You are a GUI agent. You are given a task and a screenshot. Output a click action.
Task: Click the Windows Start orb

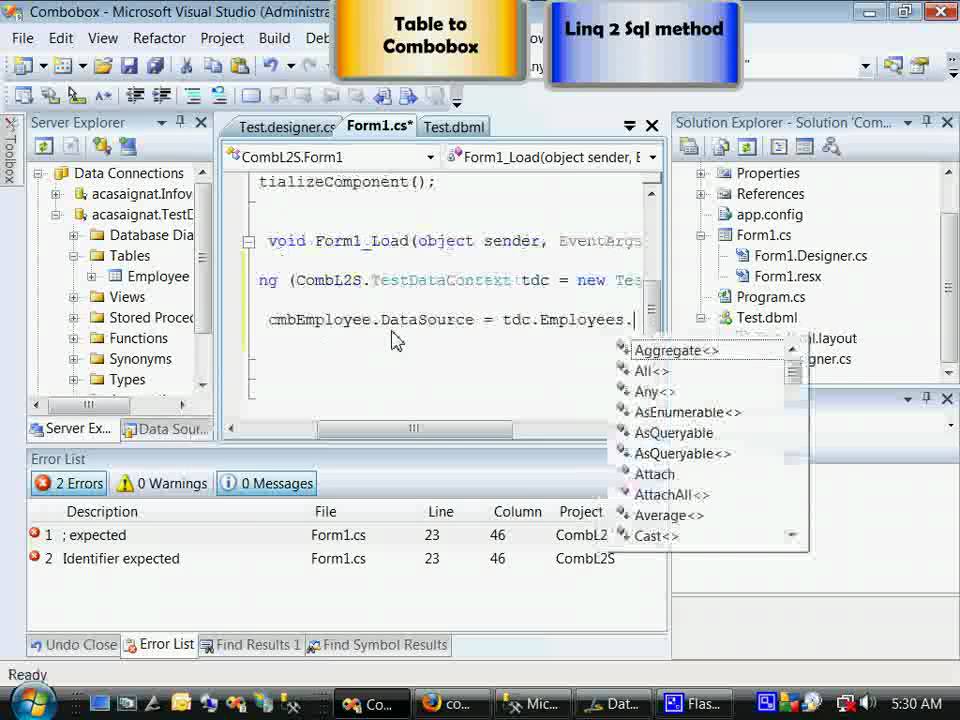point(31,703)
